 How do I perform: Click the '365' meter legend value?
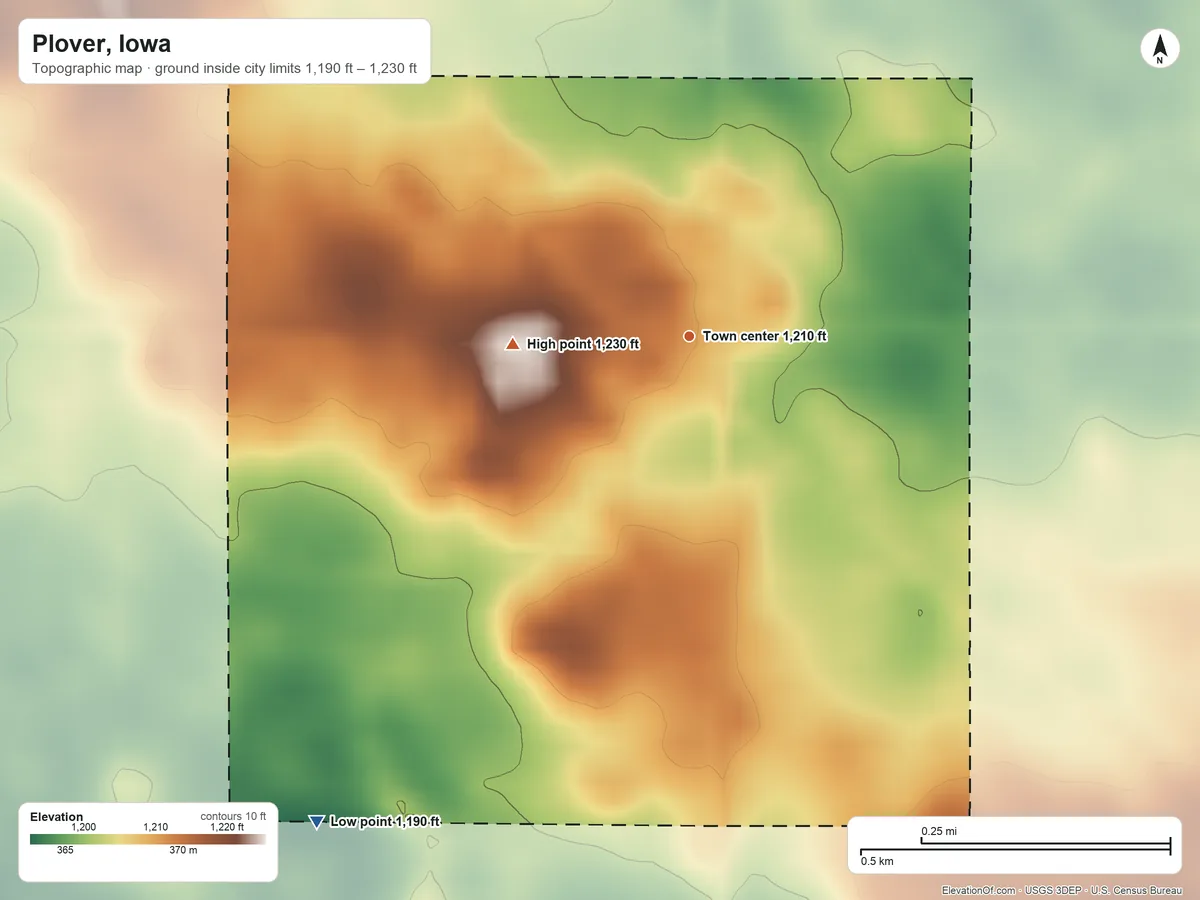tap(65, 851)
